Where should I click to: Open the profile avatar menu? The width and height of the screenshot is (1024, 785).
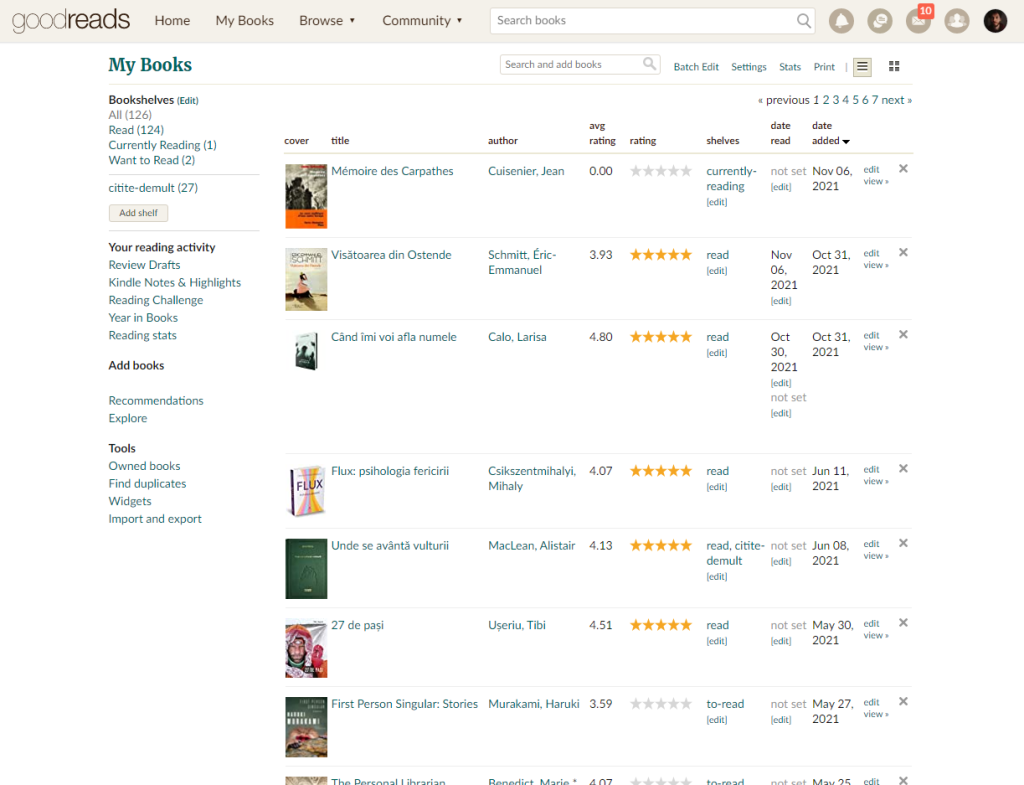(x=995, y=22)
